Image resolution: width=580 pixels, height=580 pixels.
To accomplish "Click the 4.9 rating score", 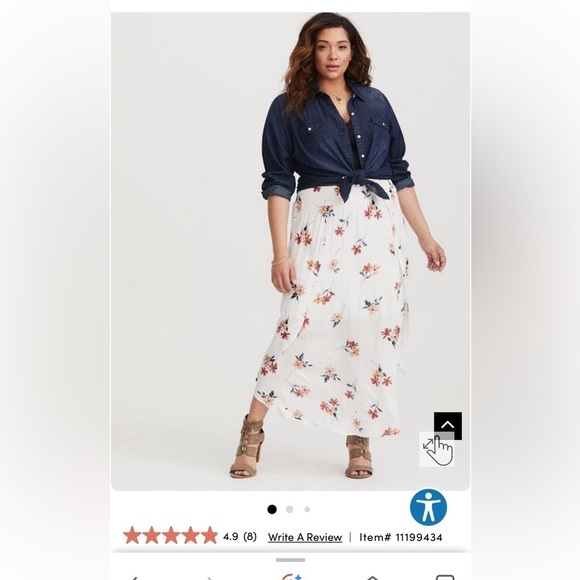I will pyautogui.click(x=230, y=536).
